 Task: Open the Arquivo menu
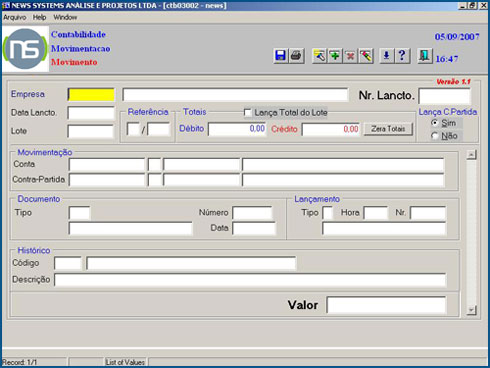[15, 17]
